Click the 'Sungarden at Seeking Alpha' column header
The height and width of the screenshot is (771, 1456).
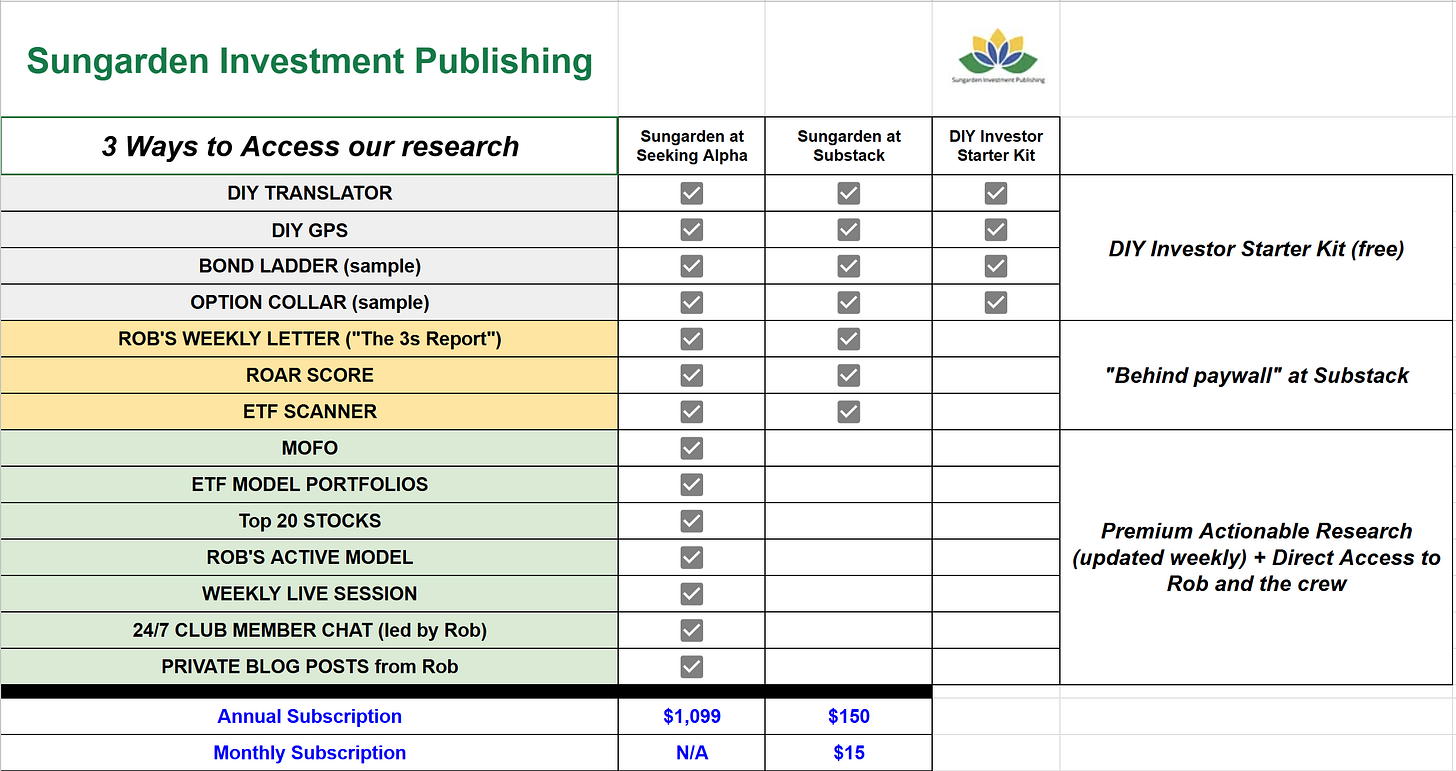[x=691, y=146]
